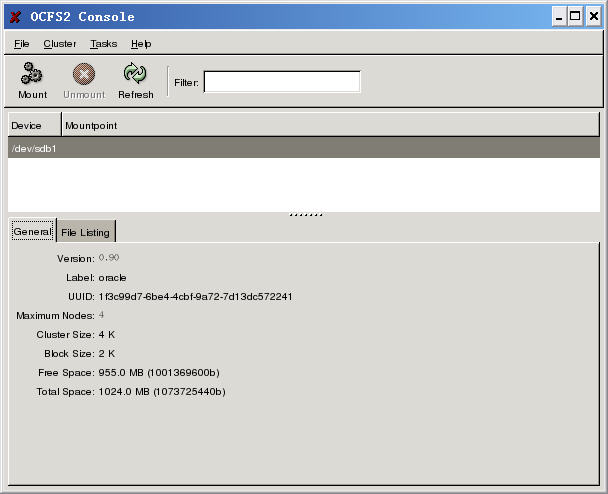Switch to the File Listing tab
This screenshot has width=608, height=494.
point(86,233)
